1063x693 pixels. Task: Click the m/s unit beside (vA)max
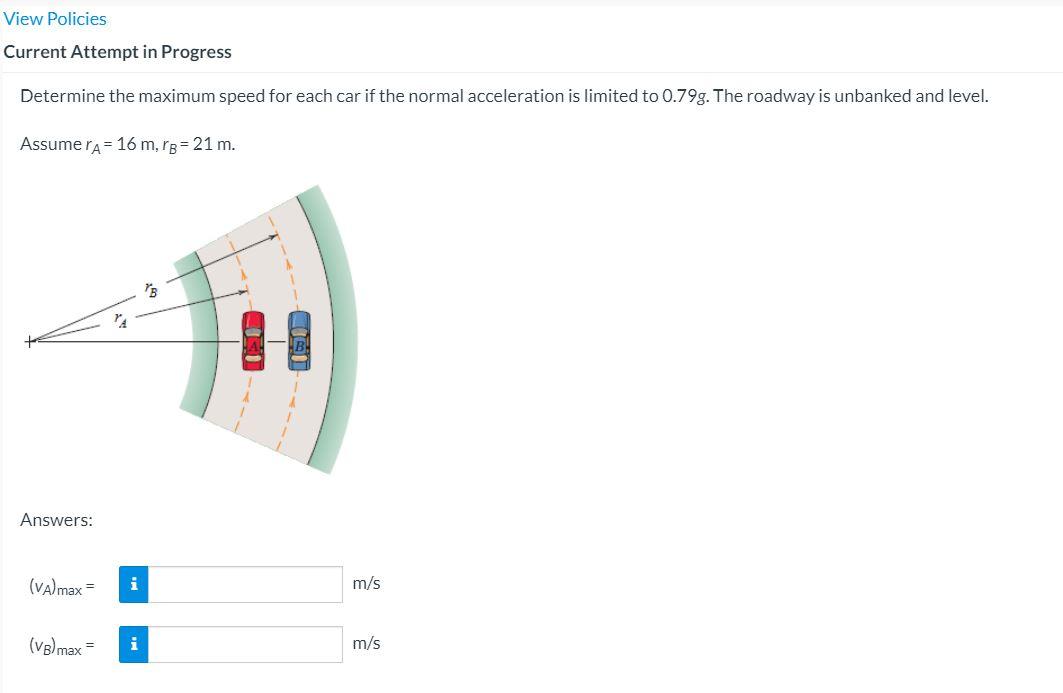coord(366,584)
